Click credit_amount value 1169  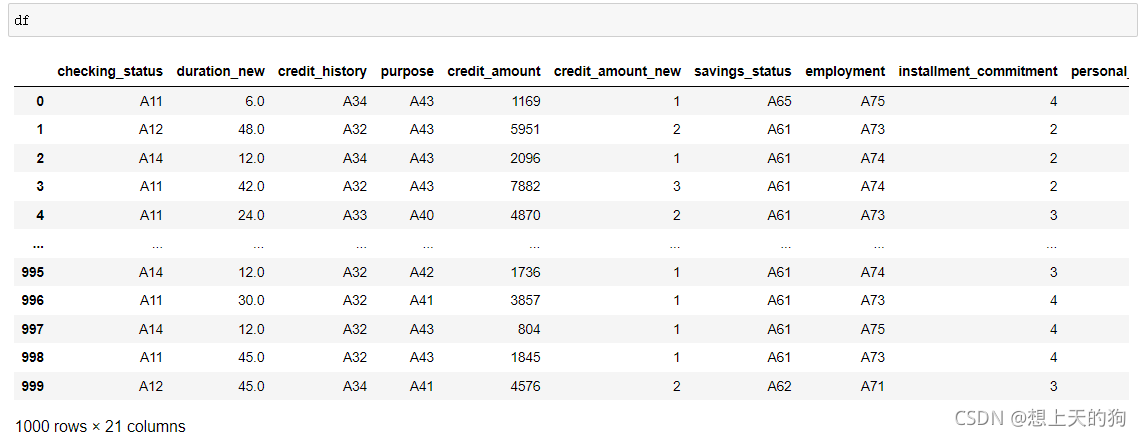coord(525,101)
